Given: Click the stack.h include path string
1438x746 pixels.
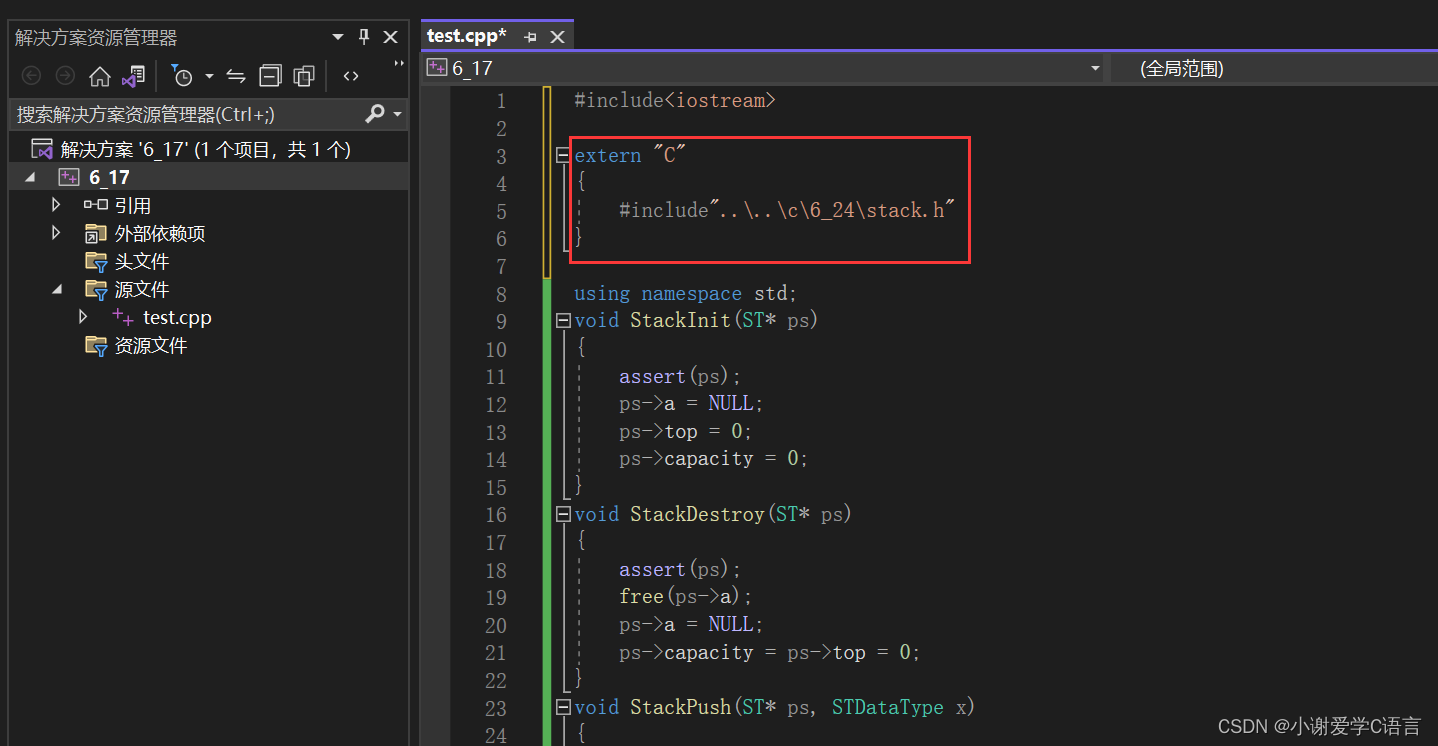Looking at the screenshot, I should click(x=832, y=210).
